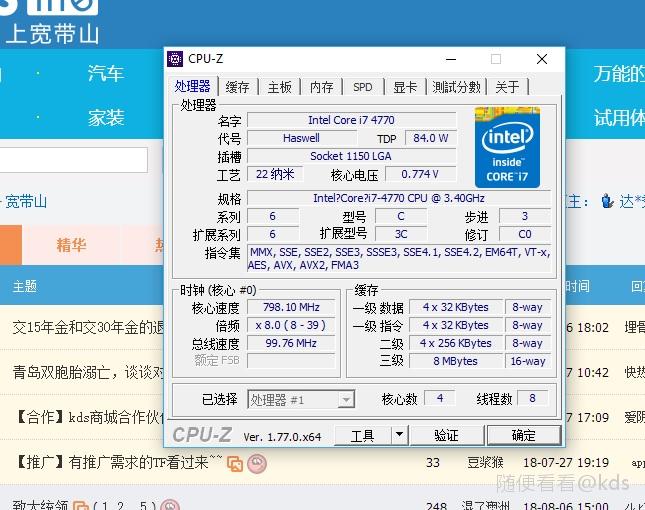Open thread 交15年金和交30年金 in forum list
Screen dimensions: 645x510
tap(88, 328)
